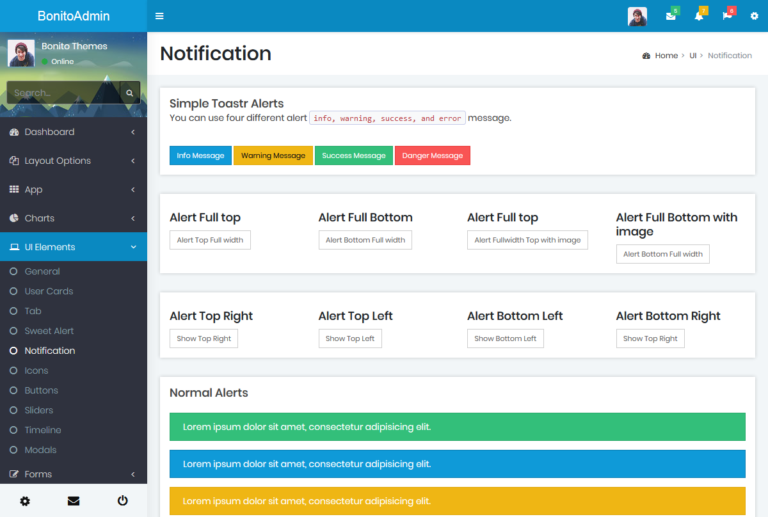Open the envelope messages icon in header
768x517 pixels.
click(x=671, y=16)
